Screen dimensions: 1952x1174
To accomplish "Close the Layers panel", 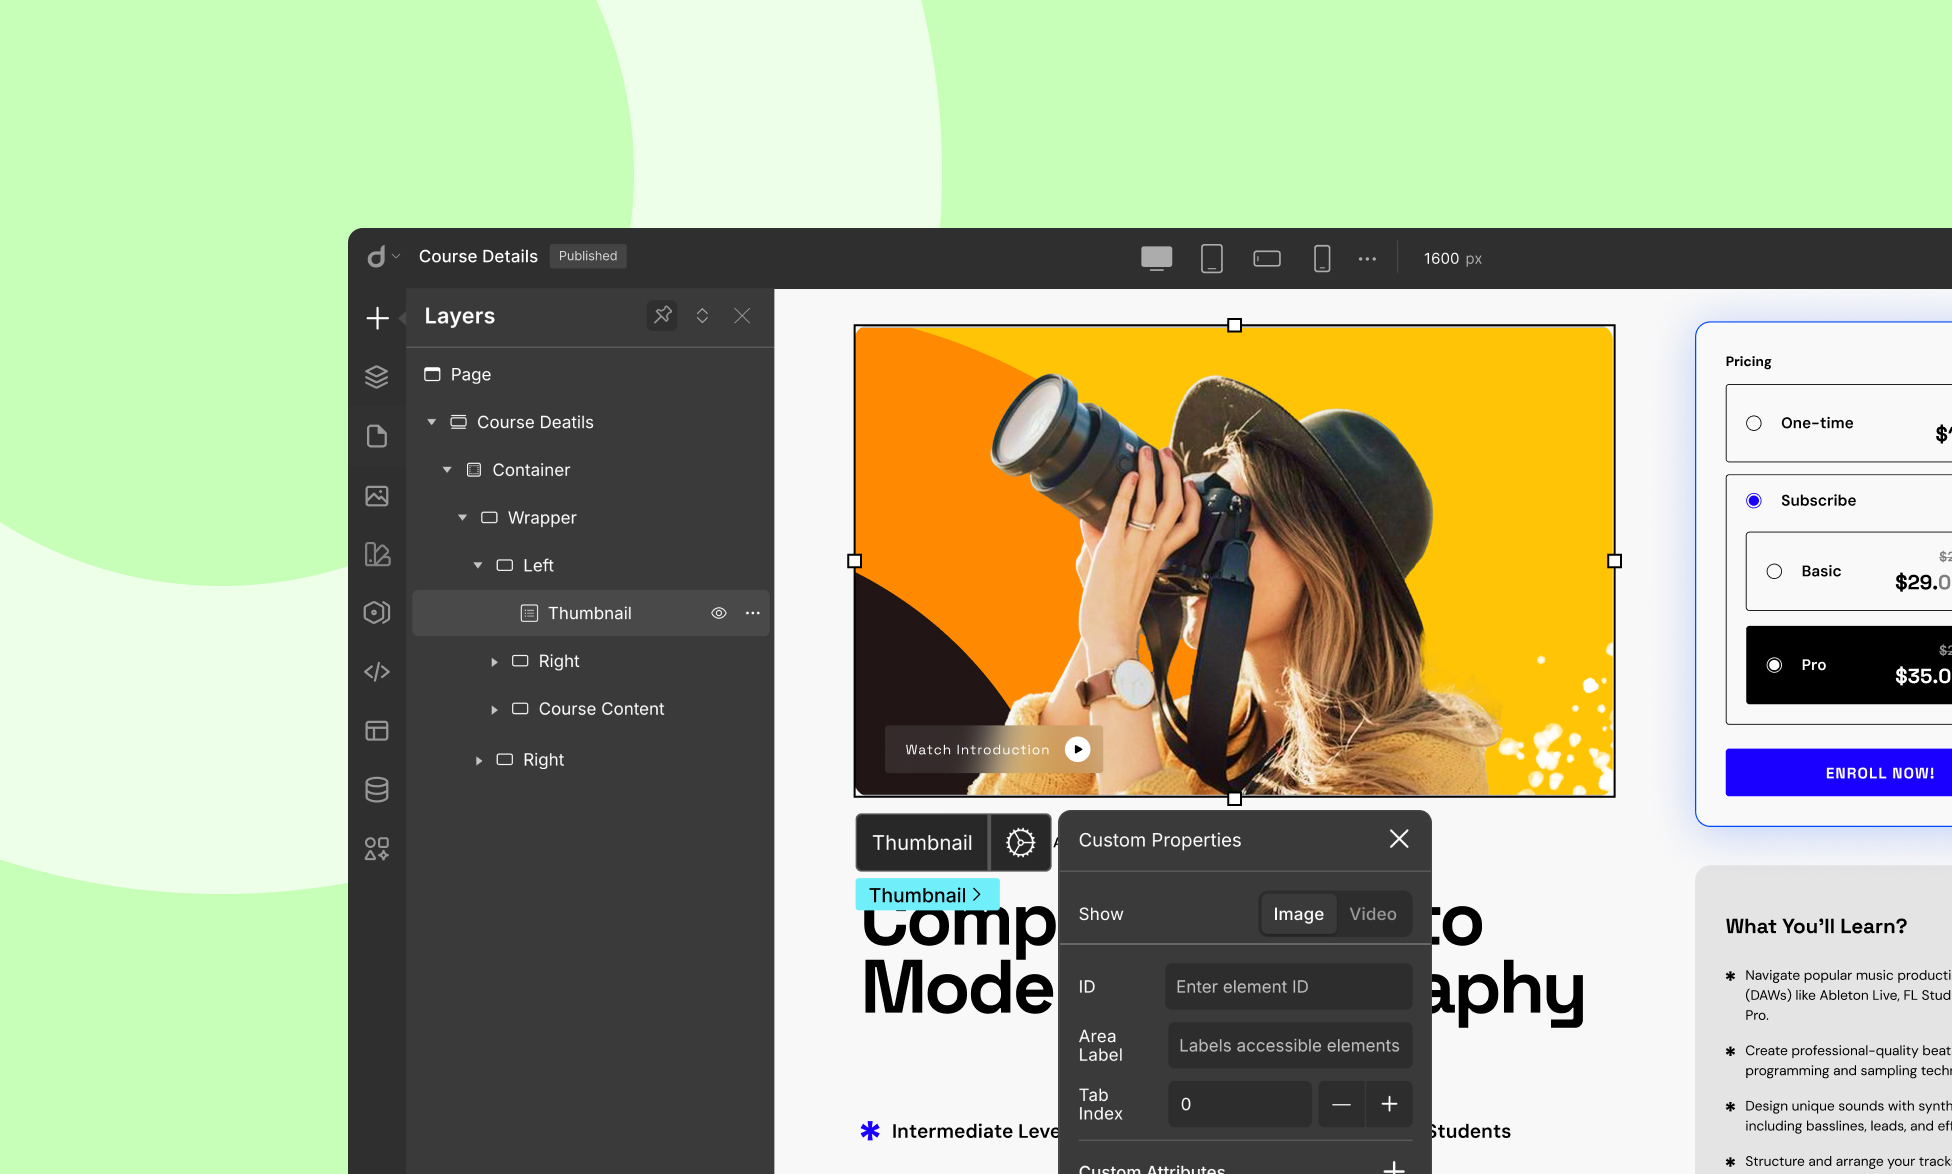I will [x=742, y=316].
